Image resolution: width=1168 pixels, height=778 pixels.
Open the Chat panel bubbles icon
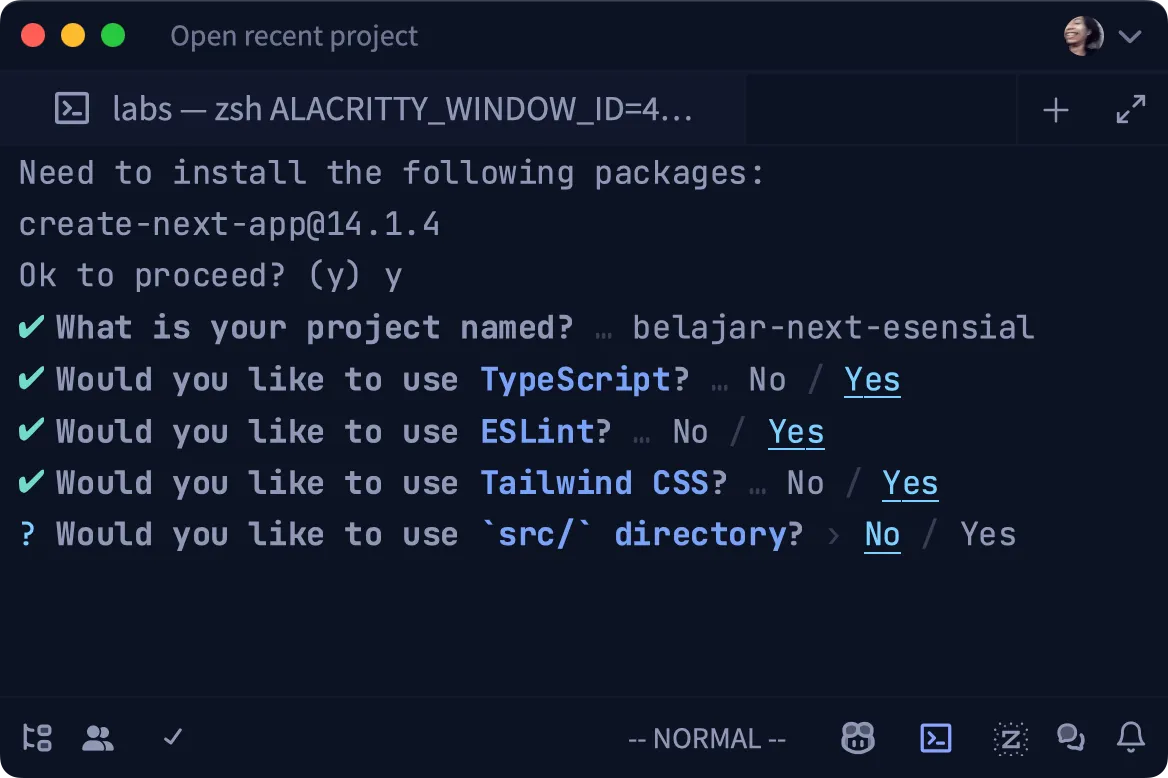(x=1071, y=739)
